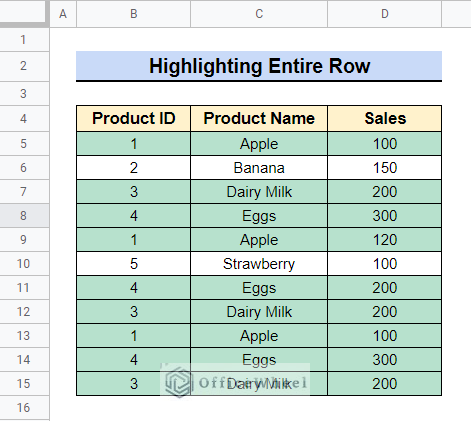Select row 16 header
Image resolution: width=471 pixels, height=421 pixels.
[24, 408]
